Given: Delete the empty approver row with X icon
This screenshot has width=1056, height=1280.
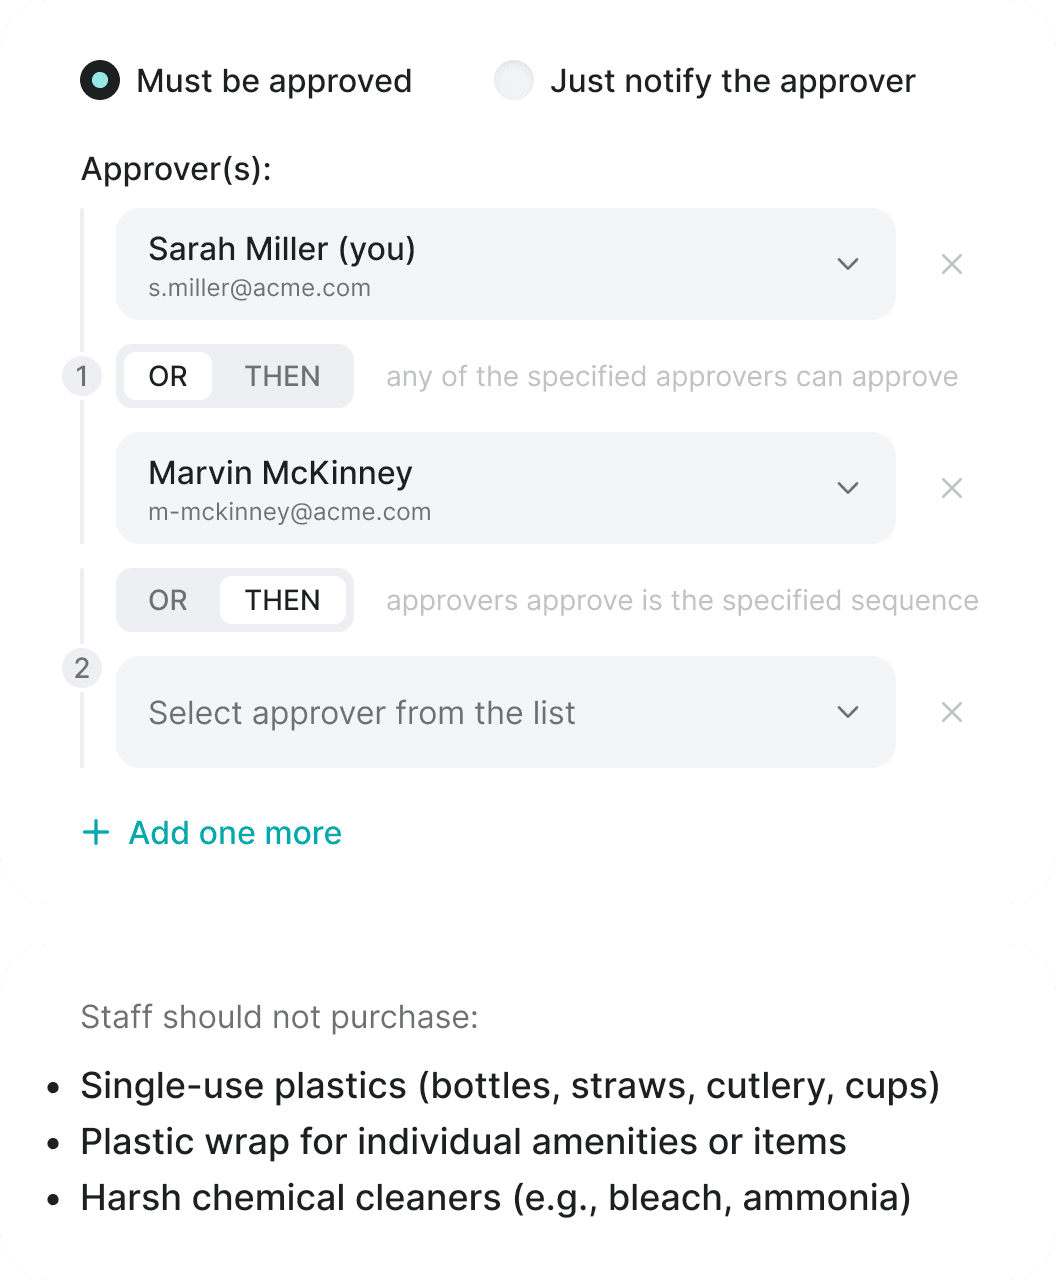Looking at the screenshot, I should pyautogui.click(x=952, y=712).
